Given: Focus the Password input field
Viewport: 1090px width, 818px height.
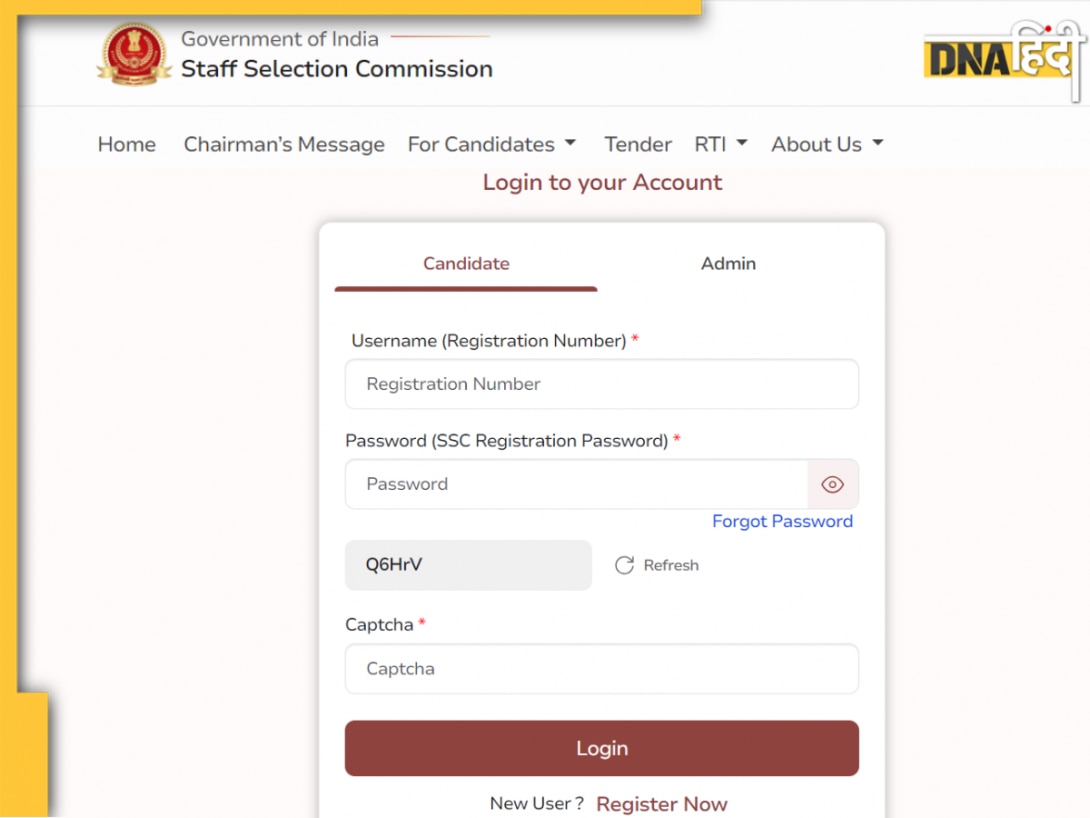Looking at the screenshot, I should tap(576, 484).
